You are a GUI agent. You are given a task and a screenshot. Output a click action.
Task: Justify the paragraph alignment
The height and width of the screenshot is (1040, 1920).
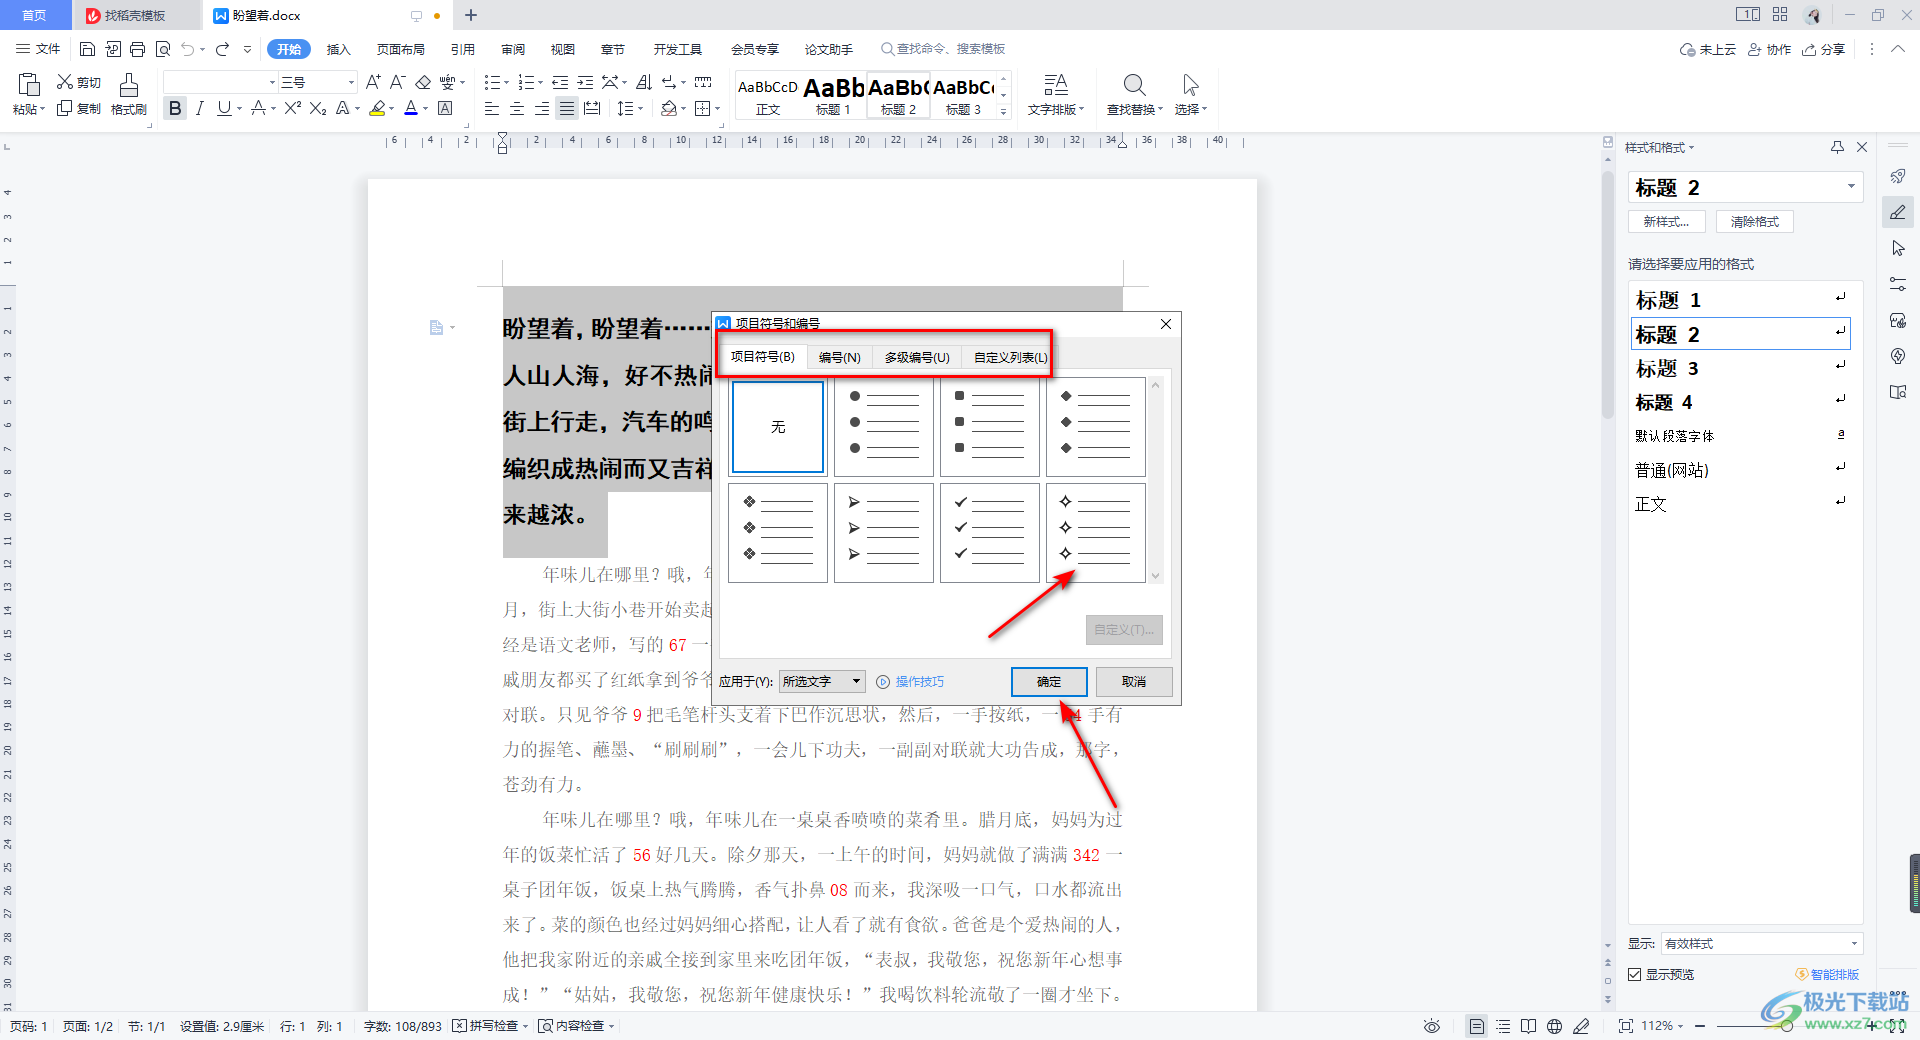[567, 109]
